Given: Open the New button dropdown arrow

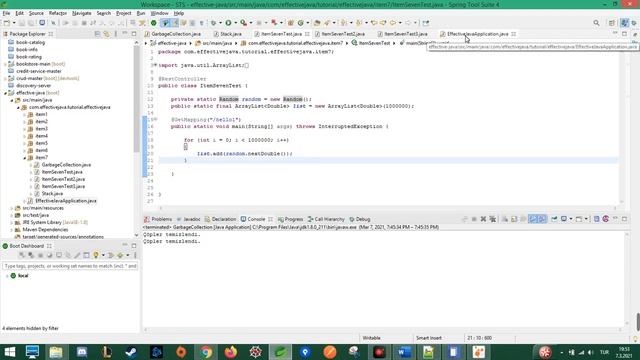Looking at the screenshot, I should (x=13, y=23).
